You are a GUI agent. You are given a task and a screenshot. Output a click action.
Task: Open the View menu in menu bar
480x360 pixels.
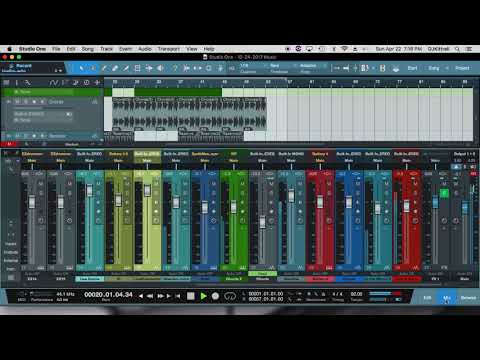(x=192, y=49)
